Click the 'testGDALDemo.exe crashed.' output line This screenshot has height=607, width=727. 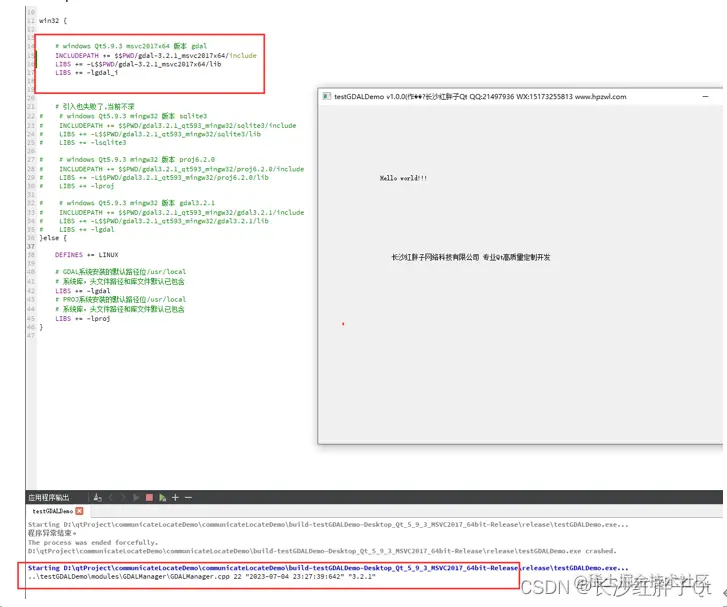coord(322,551)
